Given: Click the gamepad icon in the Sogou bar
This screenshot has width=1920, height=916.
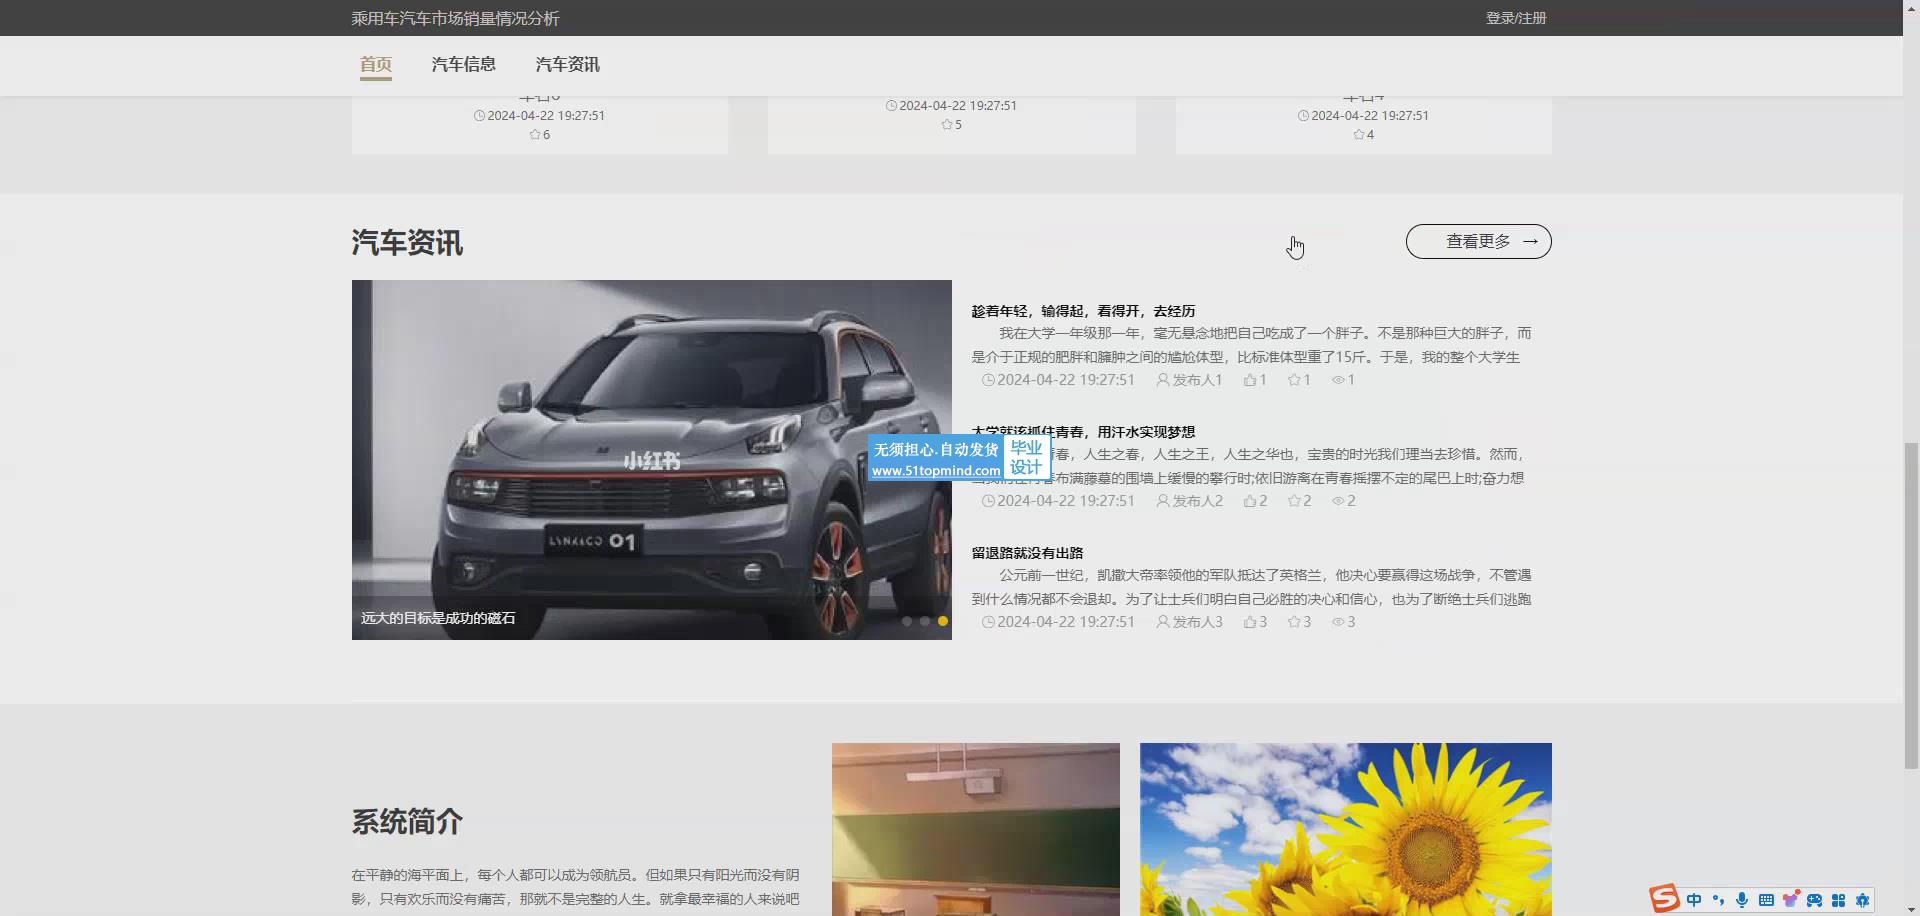Looking at the screenshot, I should 1814,900.
